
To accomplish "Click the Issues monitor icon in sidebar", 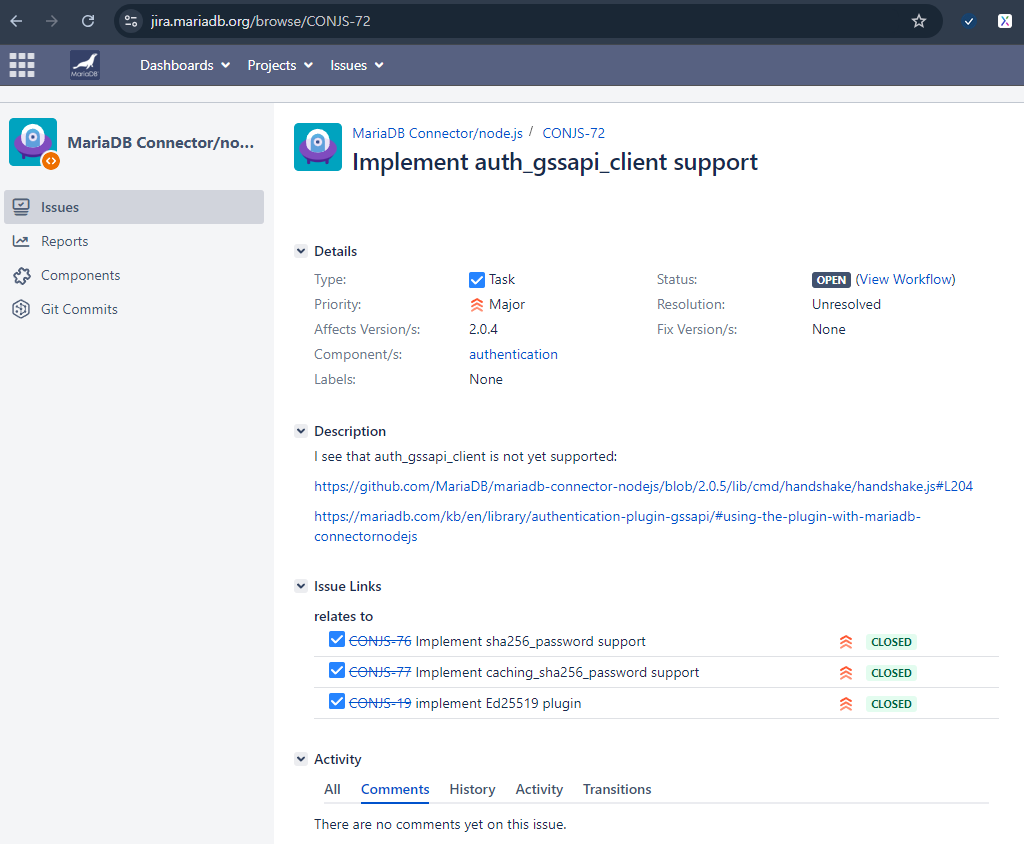I will (x=21, y=207).
